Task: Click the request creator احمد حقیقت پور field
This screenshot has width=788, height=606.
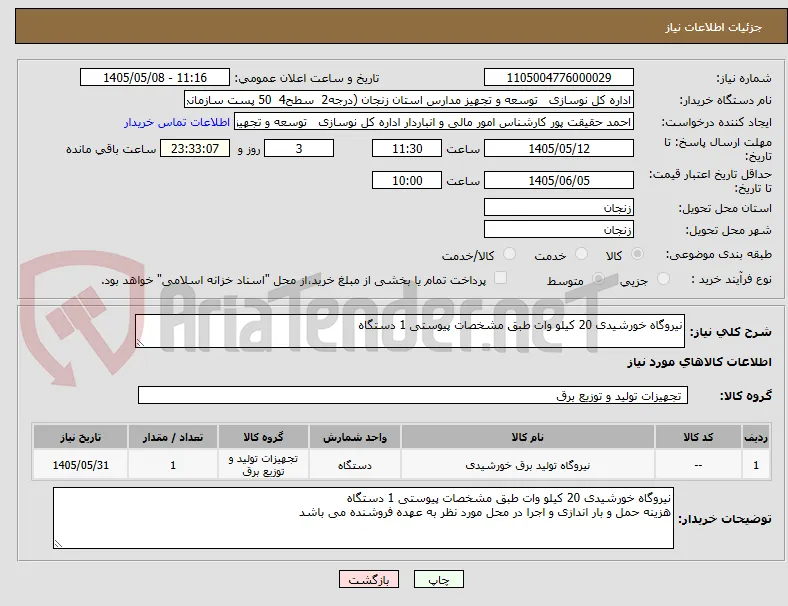Action: point(434,122)
